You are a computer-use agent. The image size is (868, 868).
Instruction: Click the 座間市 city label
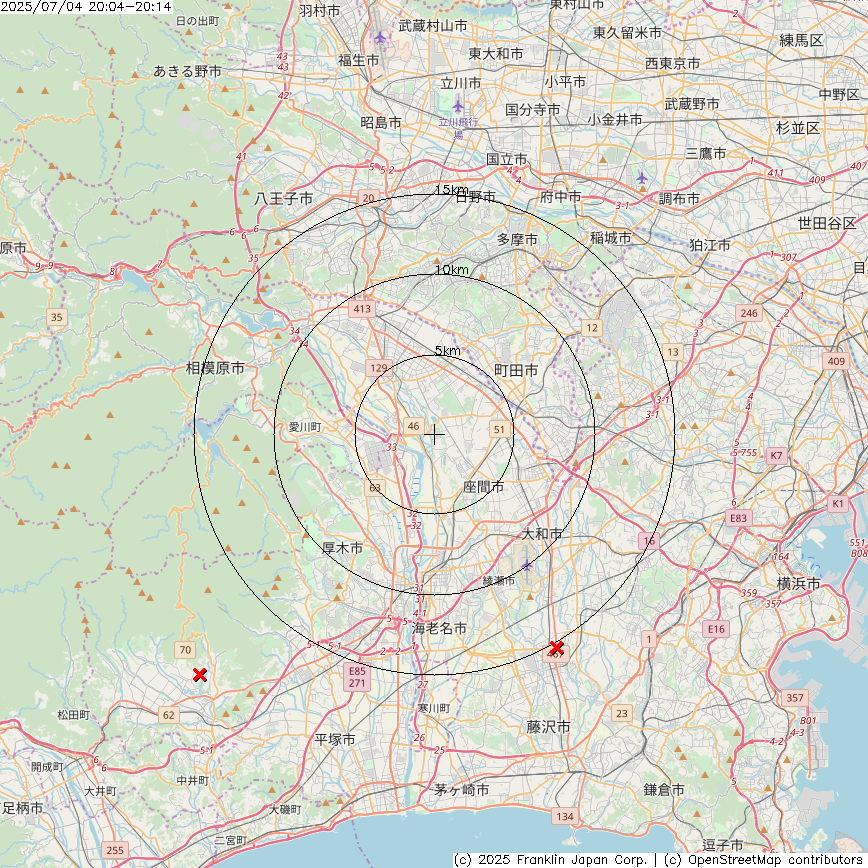click(x=483, y=487)
